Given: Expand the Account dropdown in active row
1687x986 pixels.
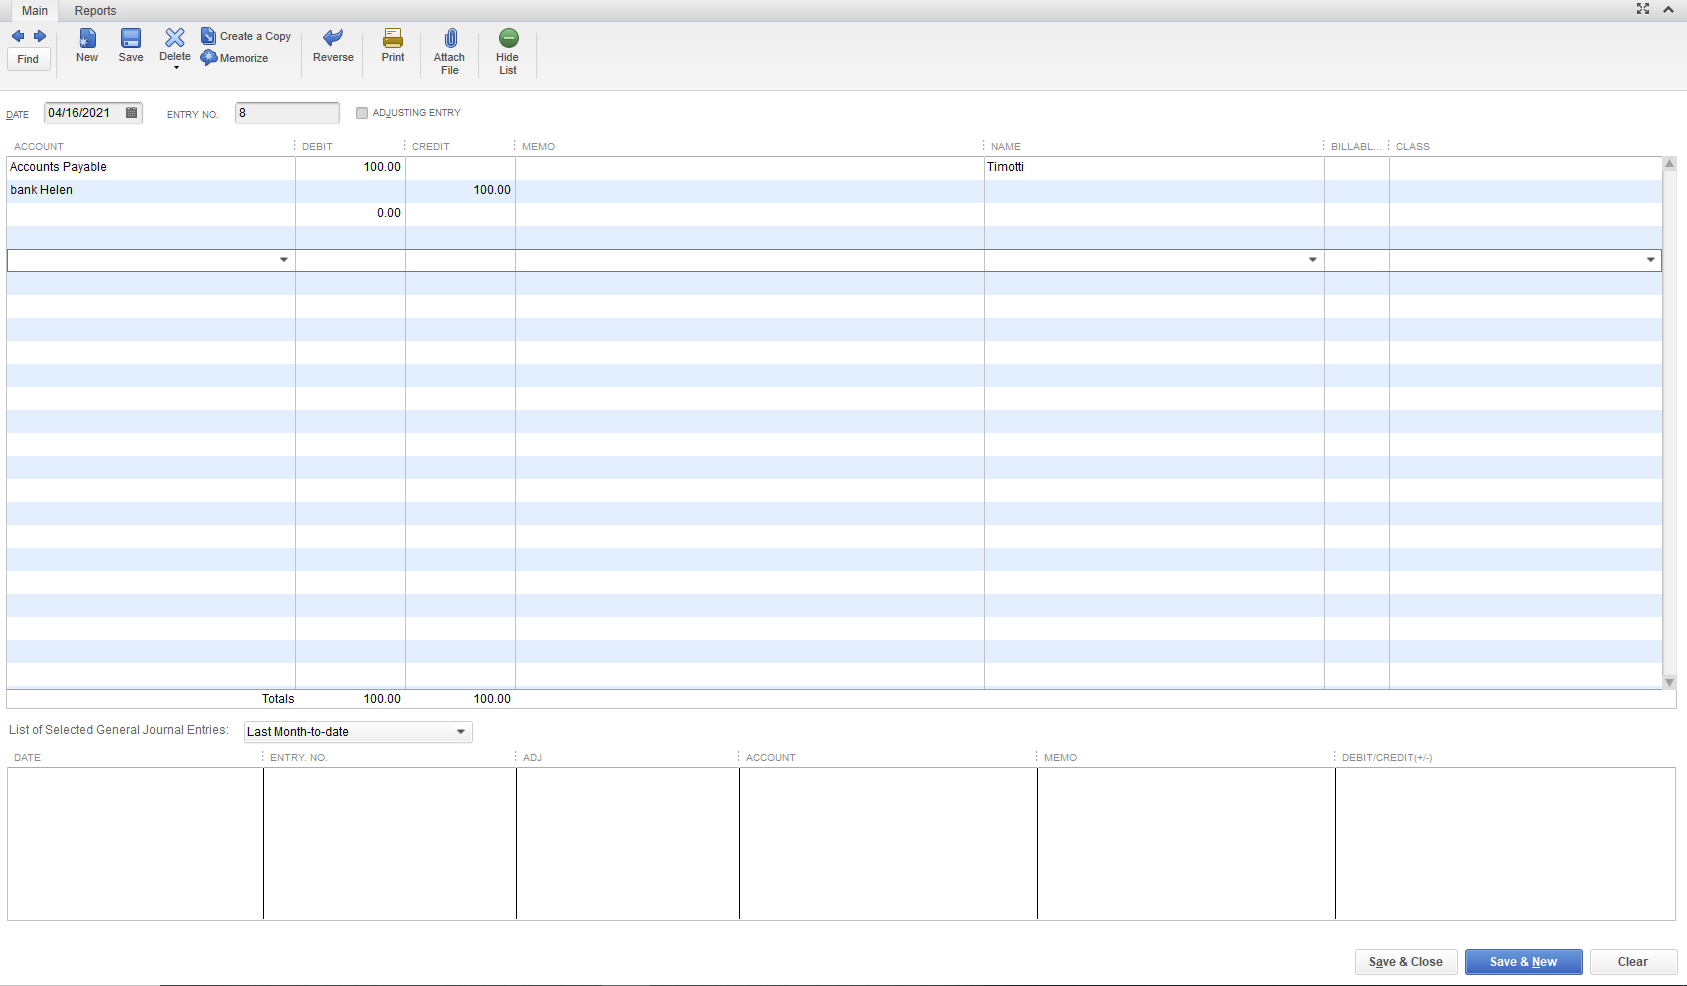Looking at the screenshot, I should 284,260.
